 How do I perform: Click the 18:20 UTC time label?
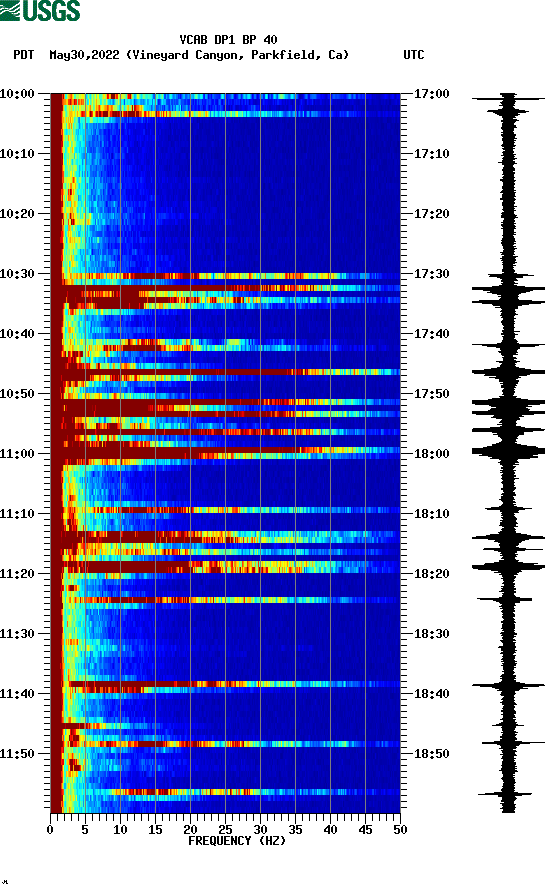[x=431, y=574]
